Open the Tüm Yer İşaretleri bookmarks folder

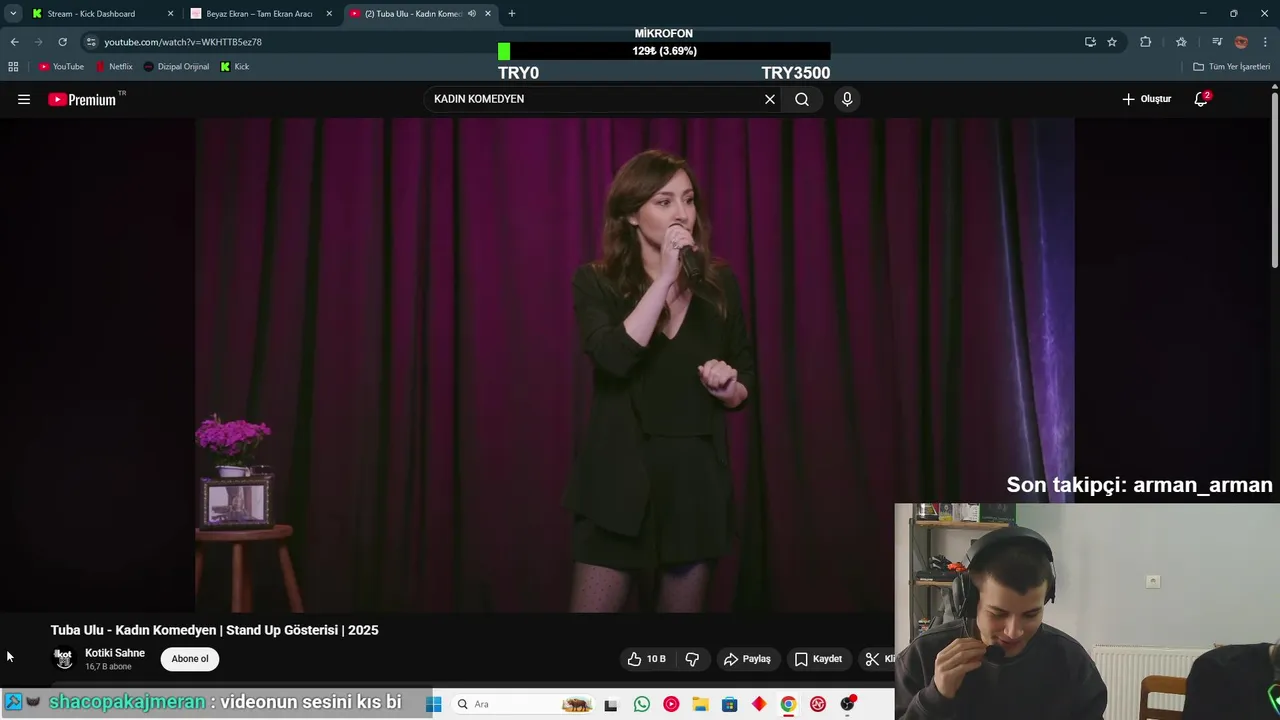pyautogui.click(x=1232, y=67)
